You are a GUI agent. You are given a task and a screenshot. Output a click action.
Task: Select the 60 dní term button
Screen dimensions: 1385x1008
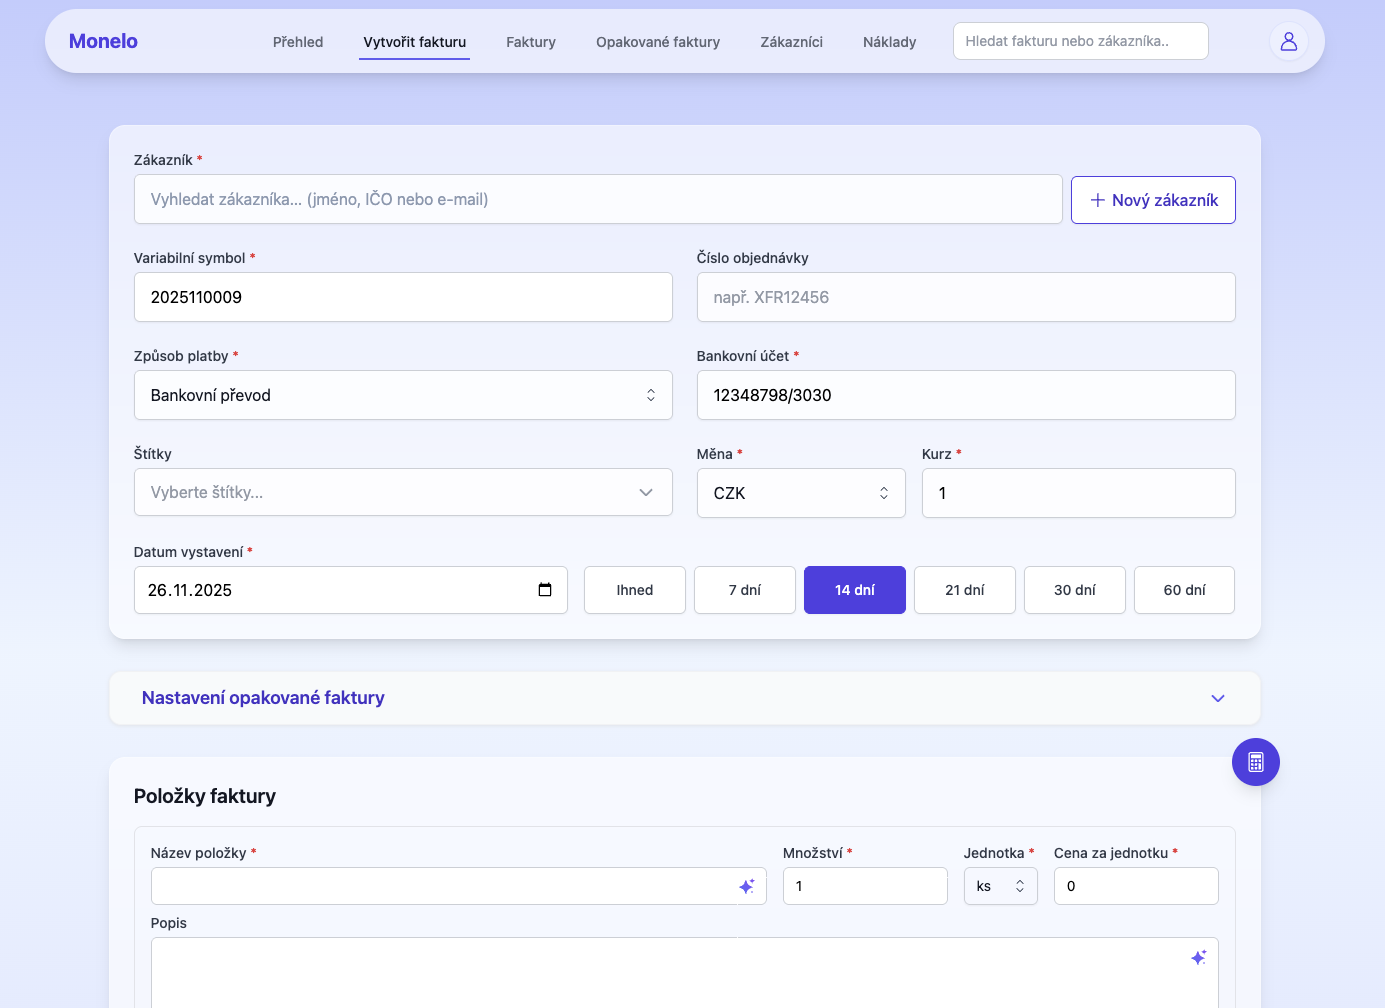1184,590
